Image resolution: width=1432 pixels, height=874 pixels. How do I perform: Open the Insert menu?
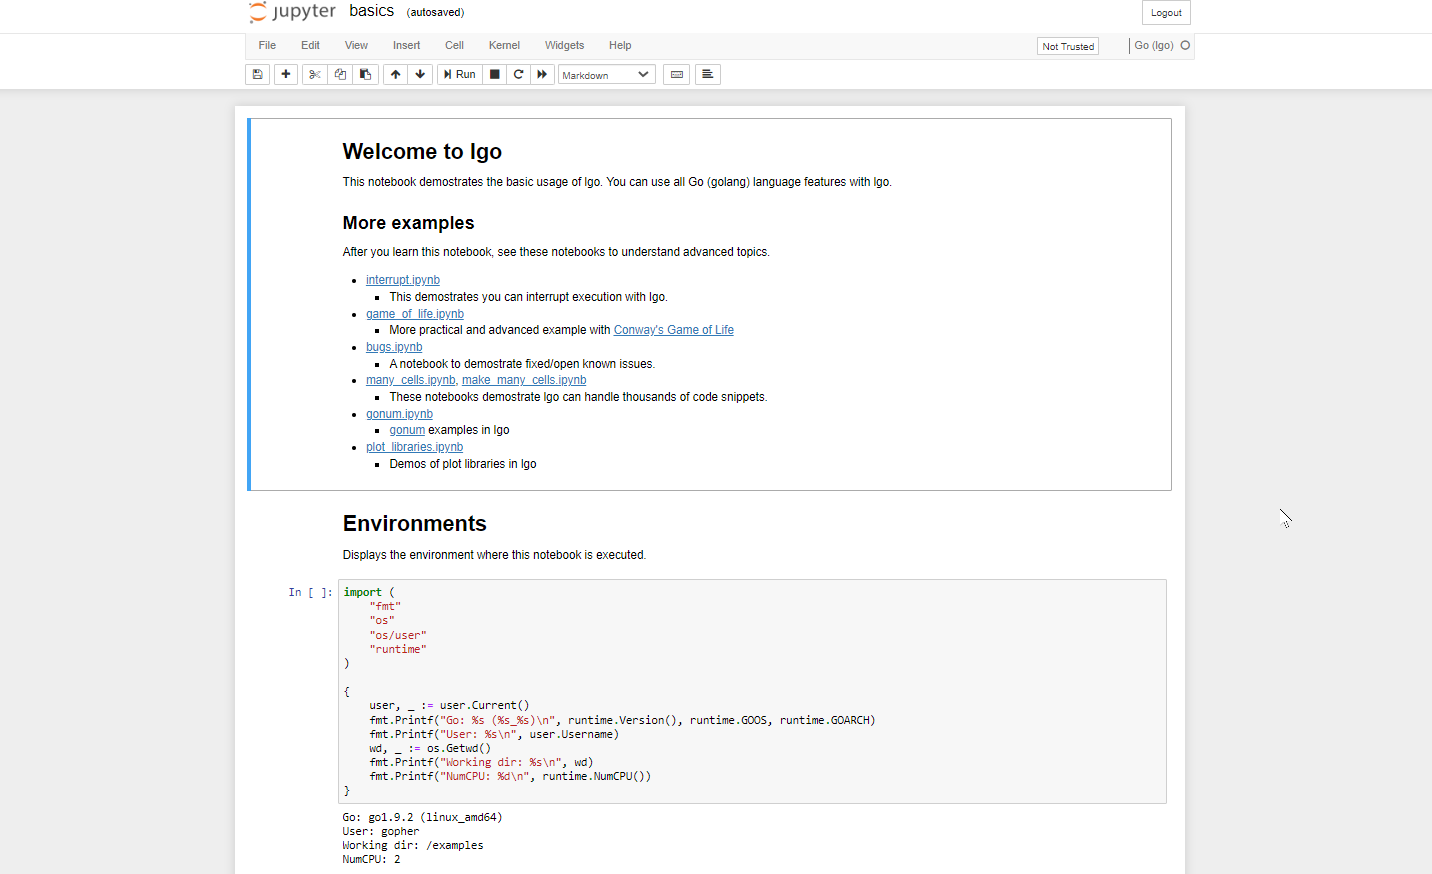[406, 45]
